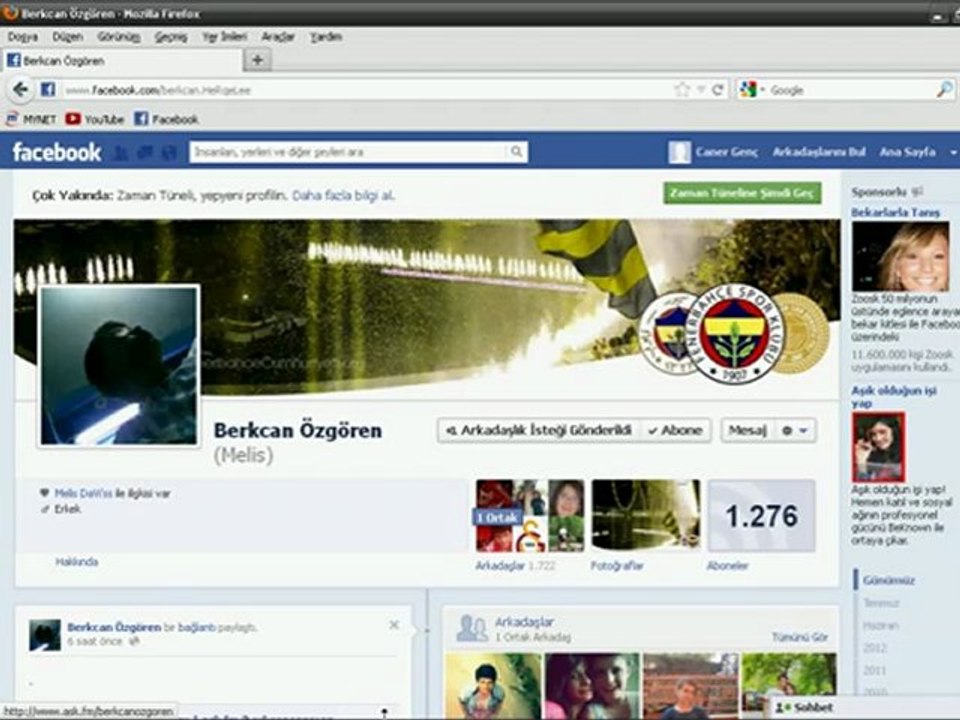Viewport: 960px width, 720px height.
Task: Open the Araçlar menu
Action: point(278,37)
